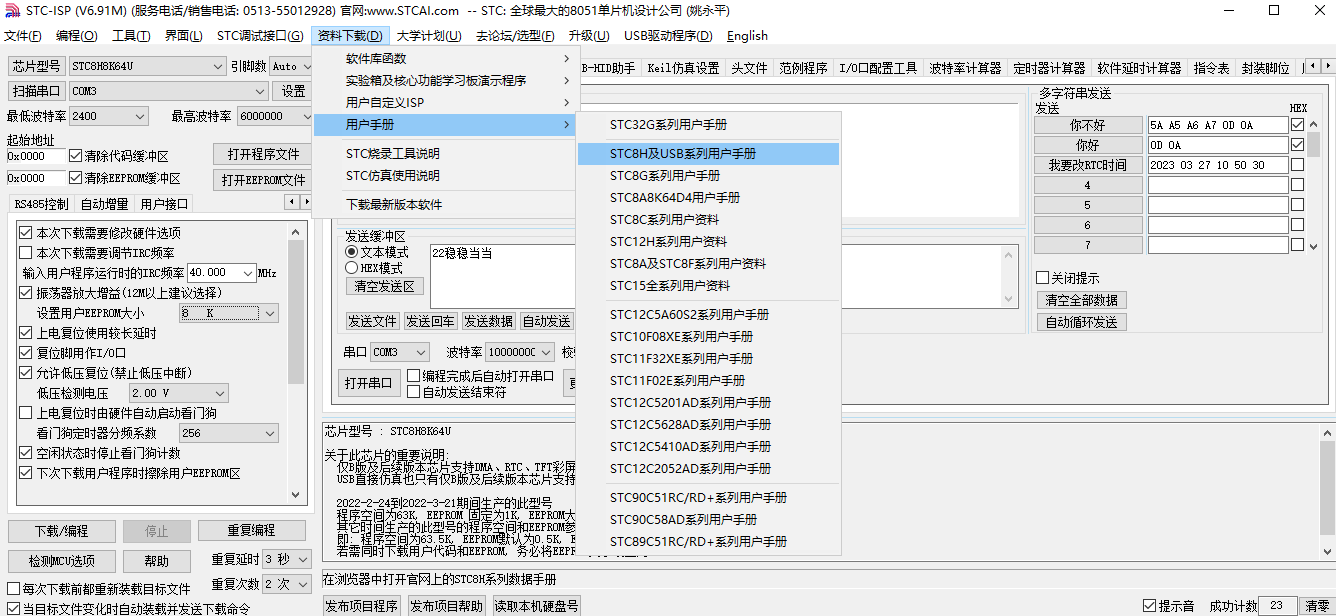Switch to the Keil仿真设置 tab
The width and height of the screenshot is (1336, 616).
point(683,68)
